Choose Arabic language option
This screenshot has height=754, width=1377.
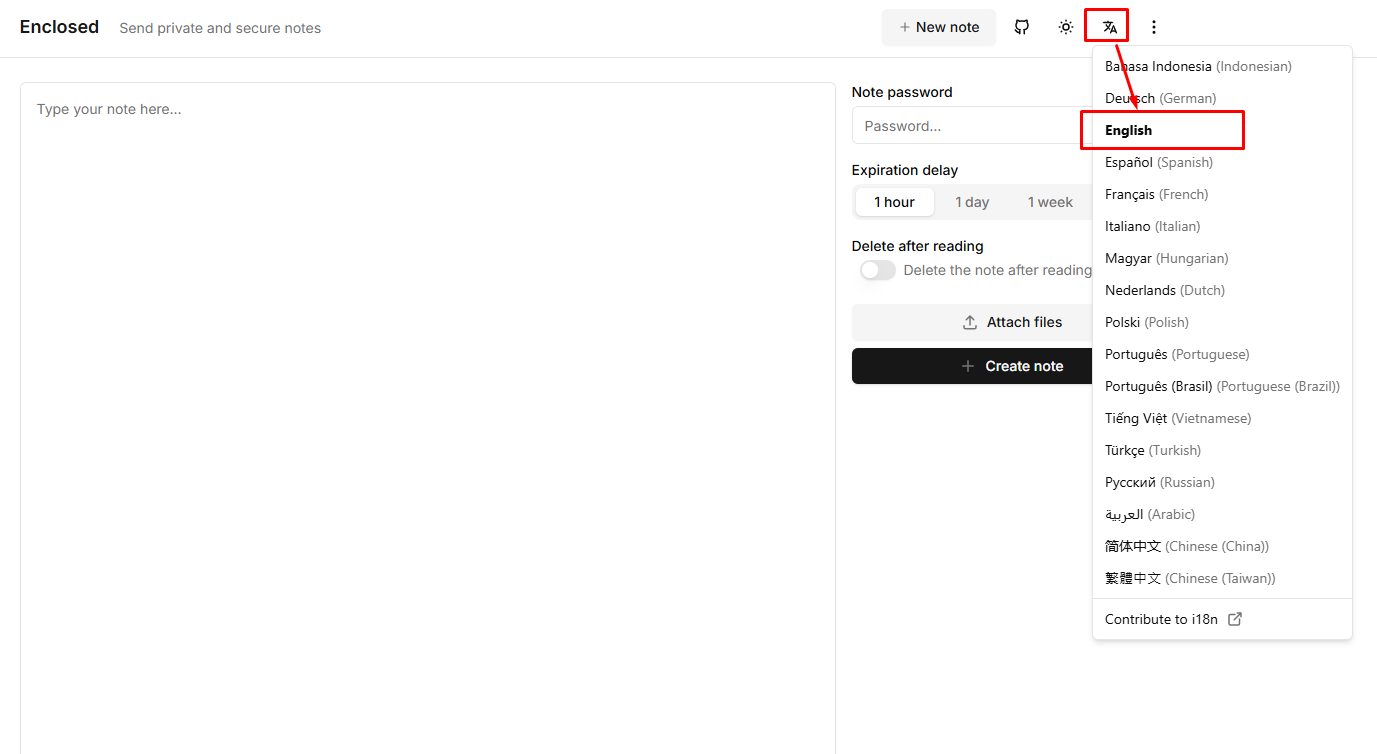tap(1222, 514)
